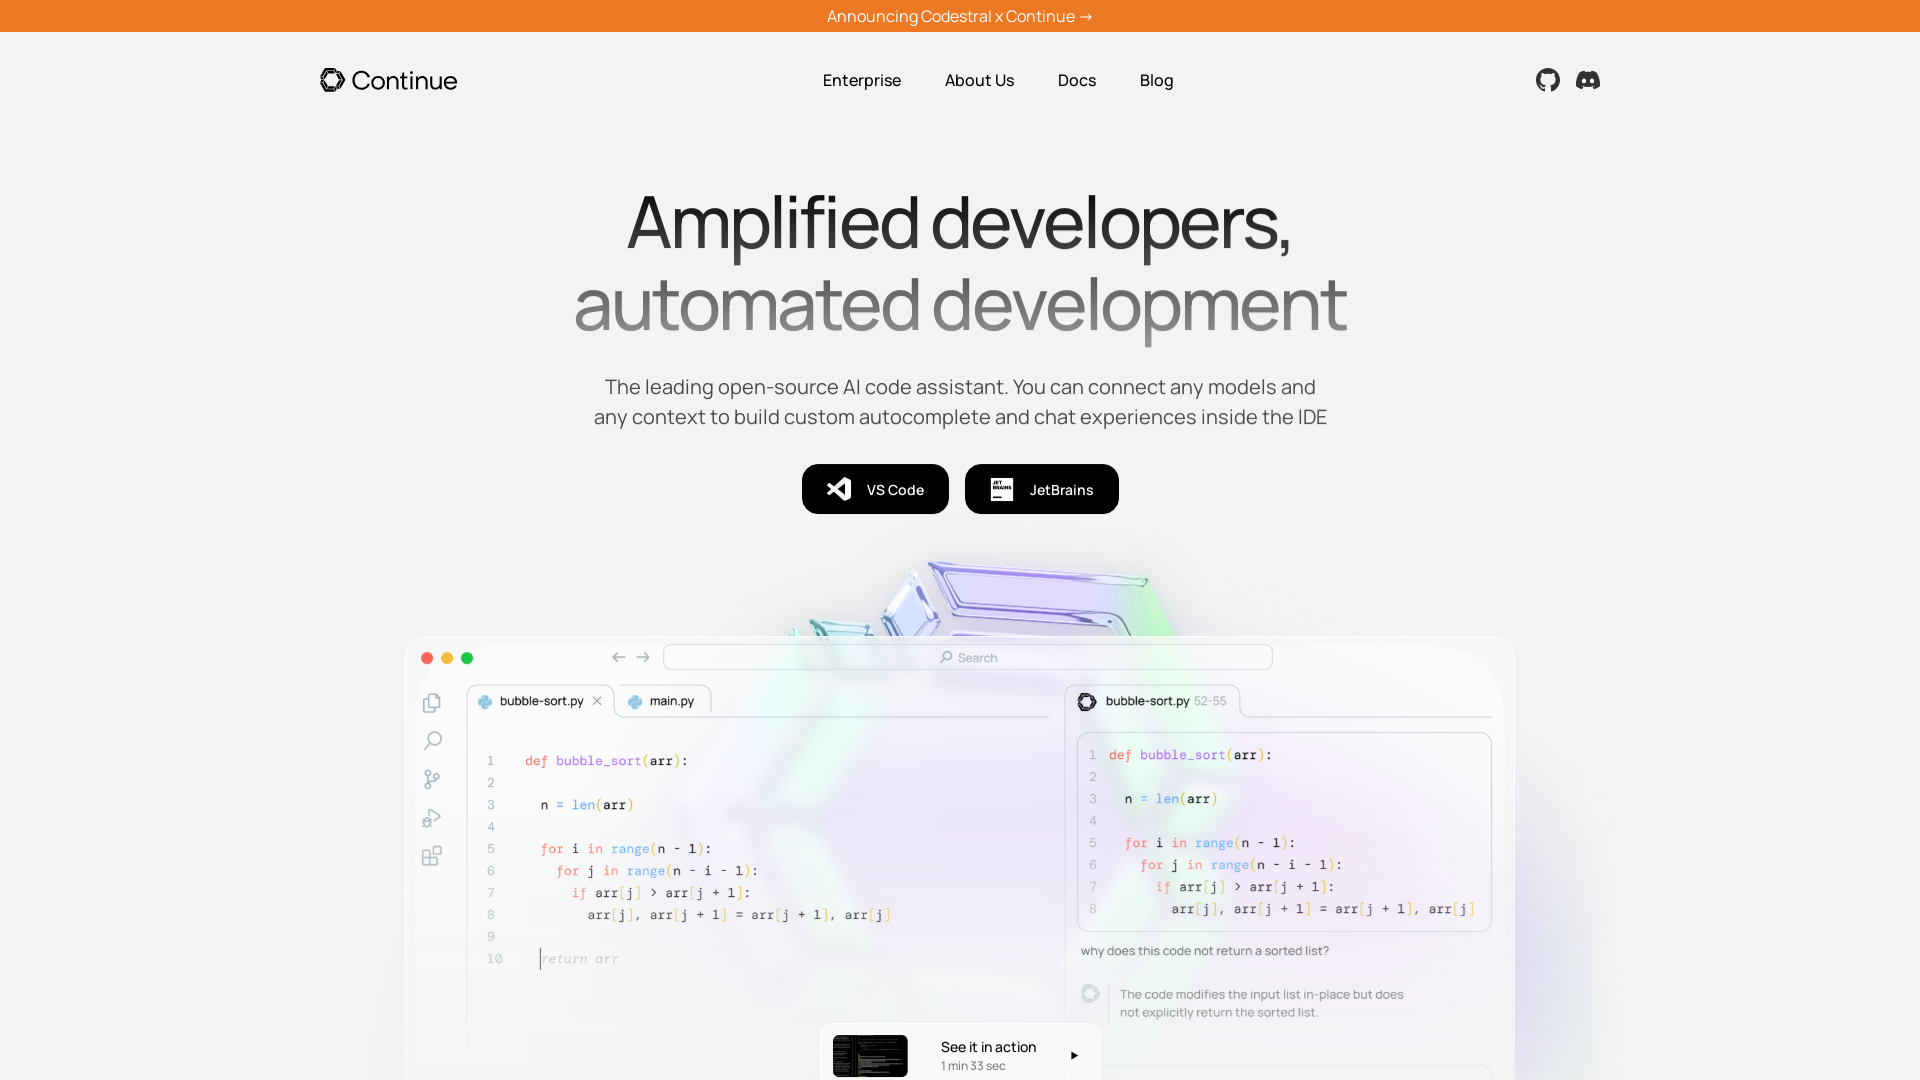Open the Extensions blocks icon
Viewport: 1920px width, 1080px height.
pos(432,856)
